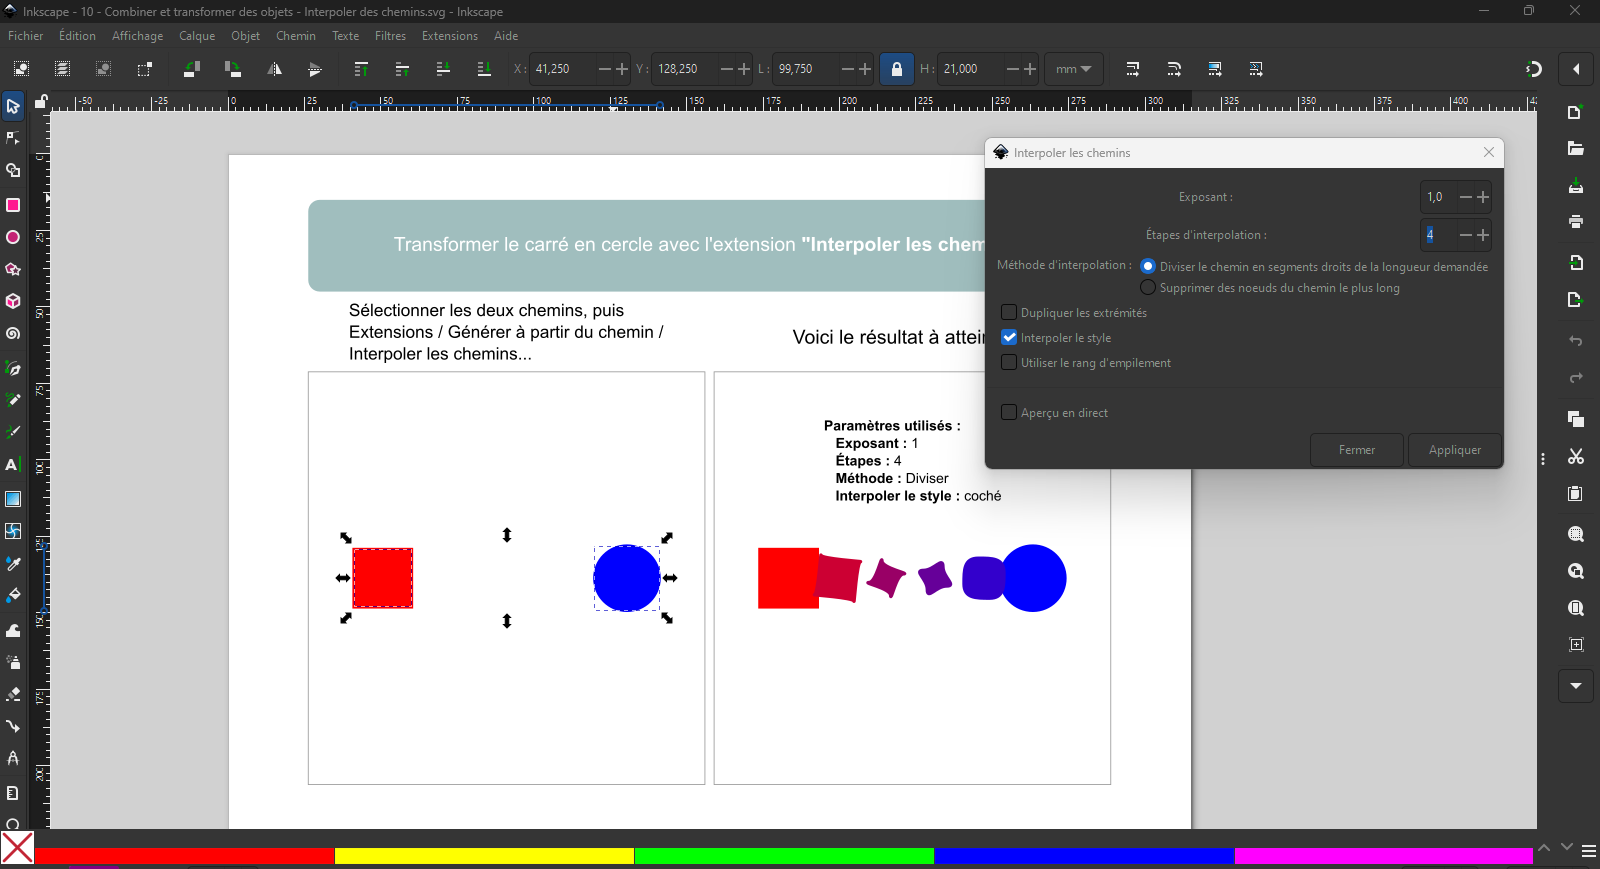Screen dimensions: 1600x869
Task: Open the Édition menu
Action: point(77,36)
